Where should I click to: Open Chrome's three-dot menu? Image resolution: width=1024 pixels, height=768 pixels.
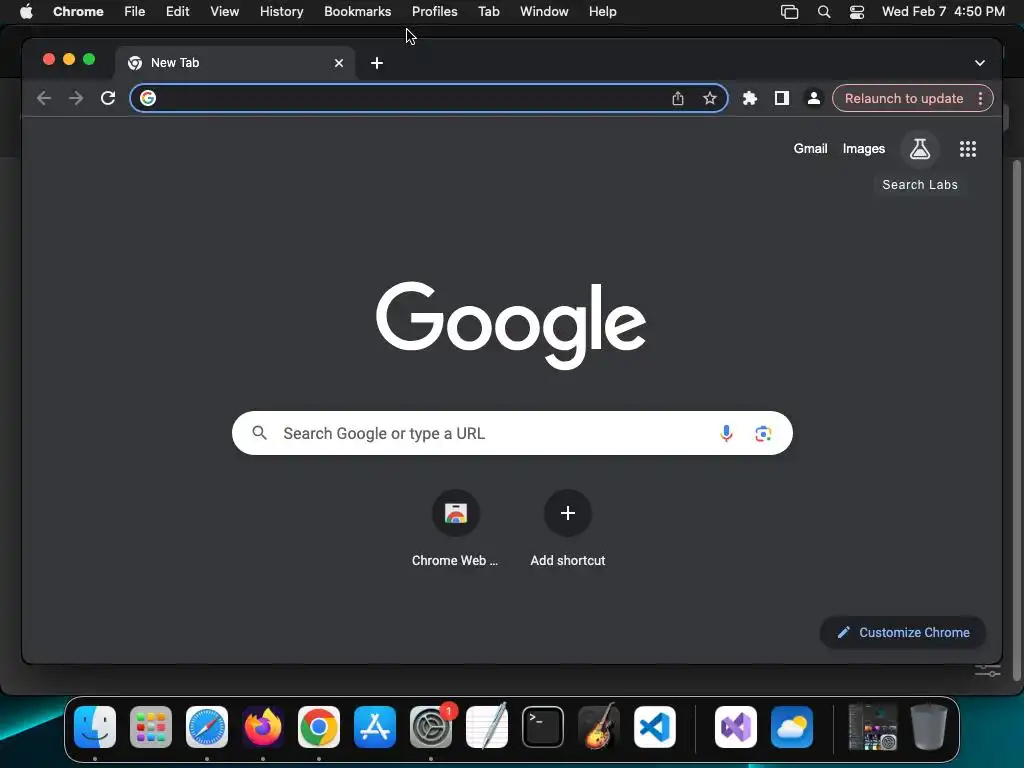coord(980,98)
